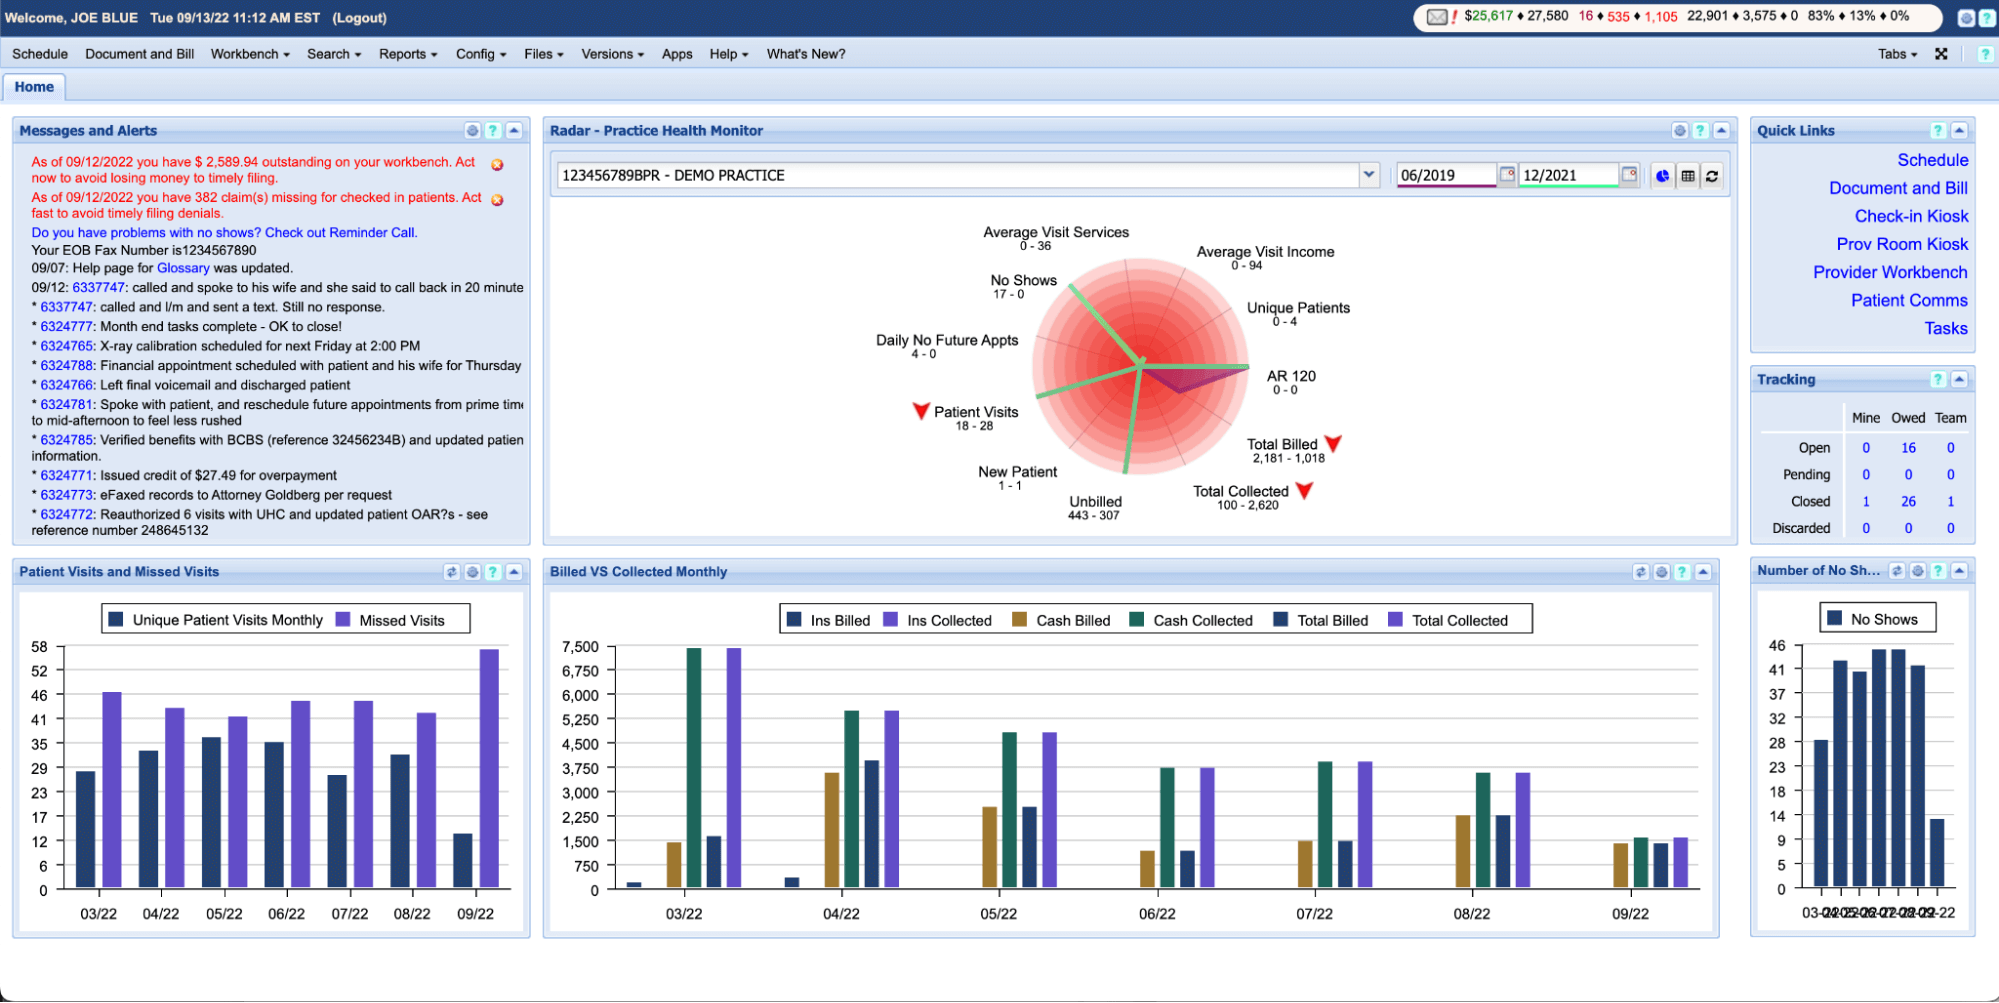The width and height of the screenshot is (1999, 1003).
Task: Collapse the Messages and Alerts panel
Action: click(514, 131)
